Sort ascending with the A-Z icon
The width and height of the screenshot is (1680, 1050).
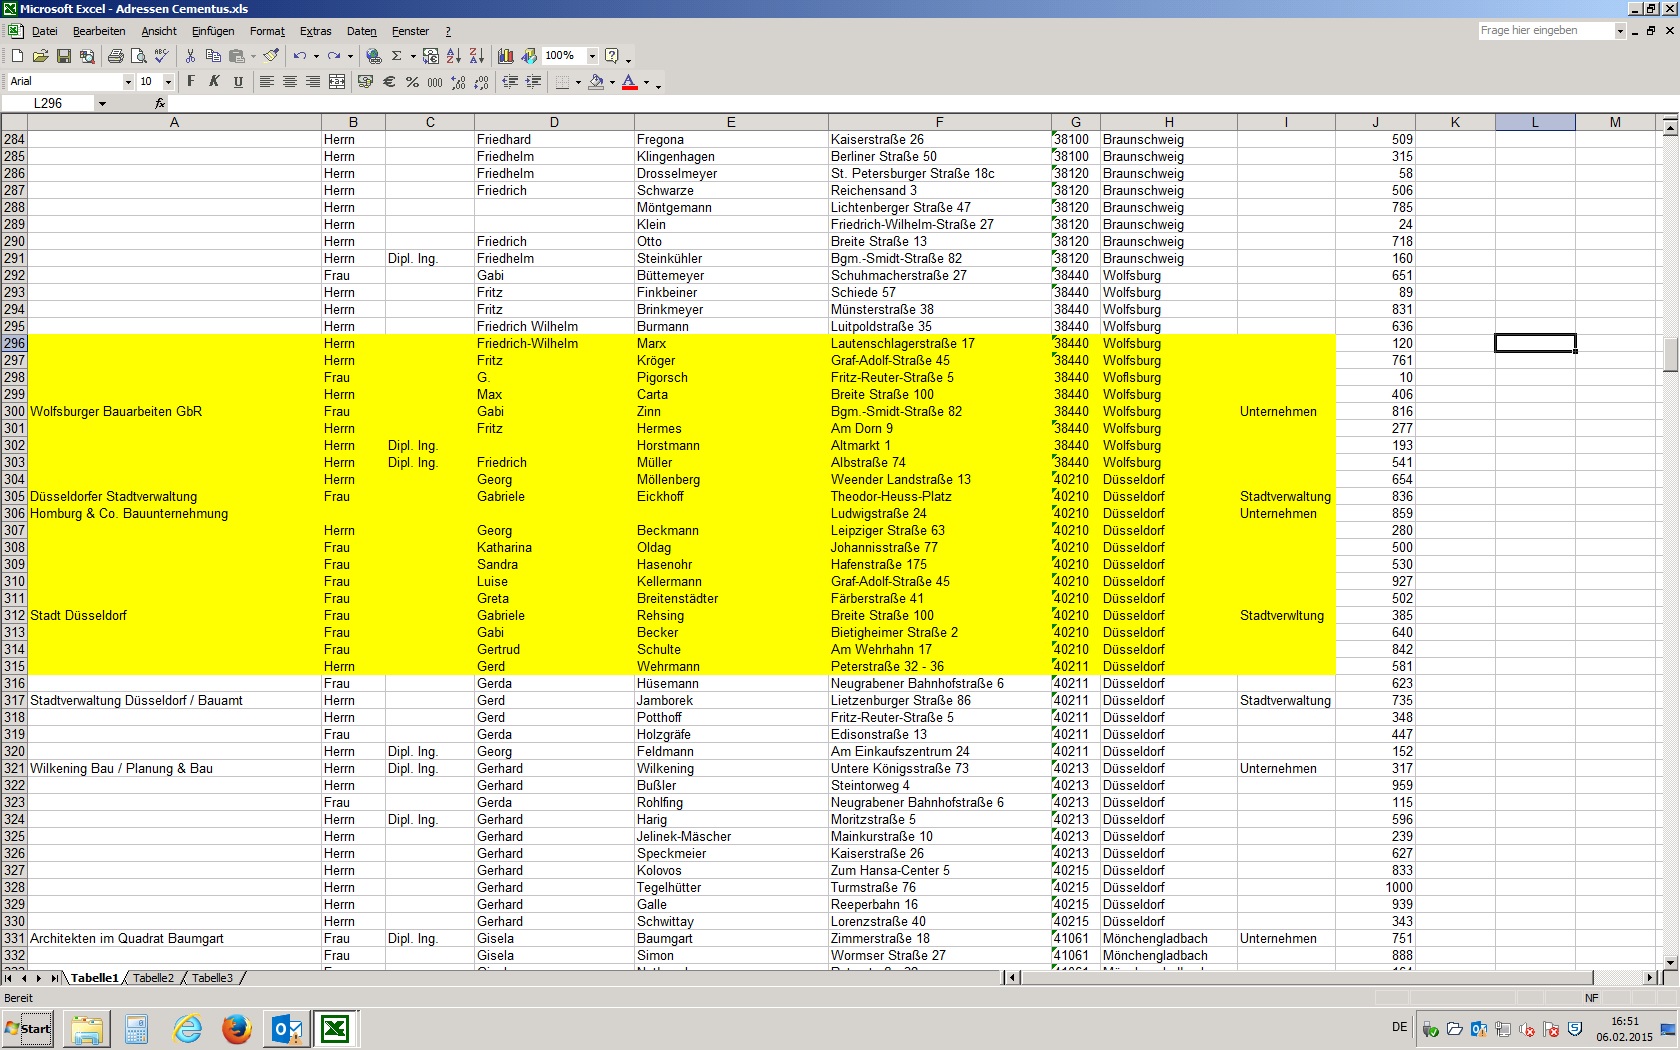click(454, 56)
